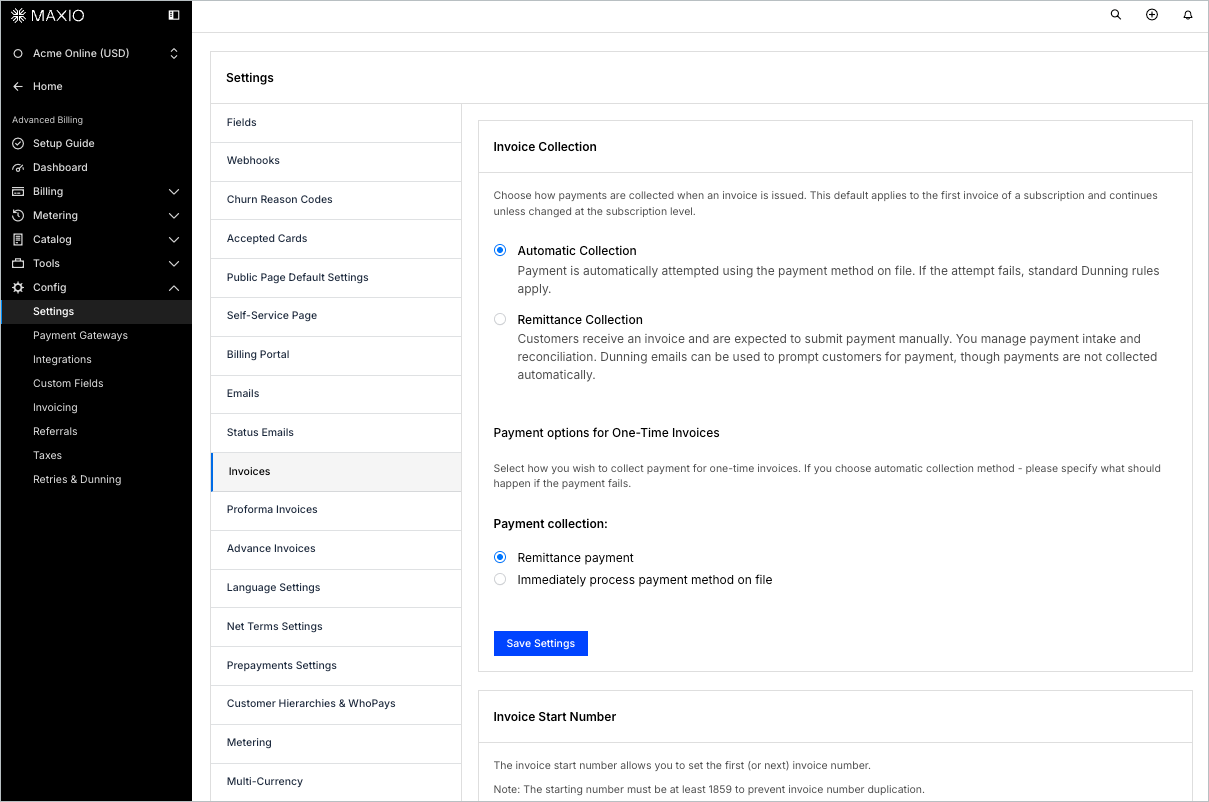Viewport: 1209px width, 802px height.
Task: Open Status Emails settings
Action: coord(336,433)
